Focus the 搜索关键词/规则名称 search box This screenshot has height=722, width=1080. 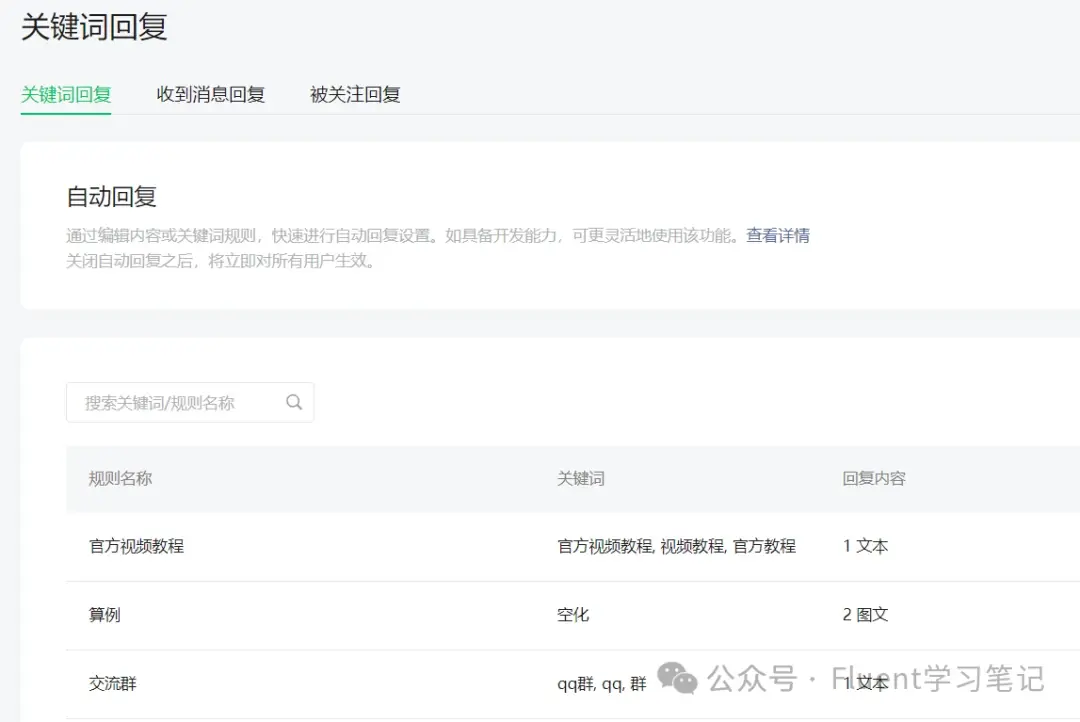pos(190,402)
